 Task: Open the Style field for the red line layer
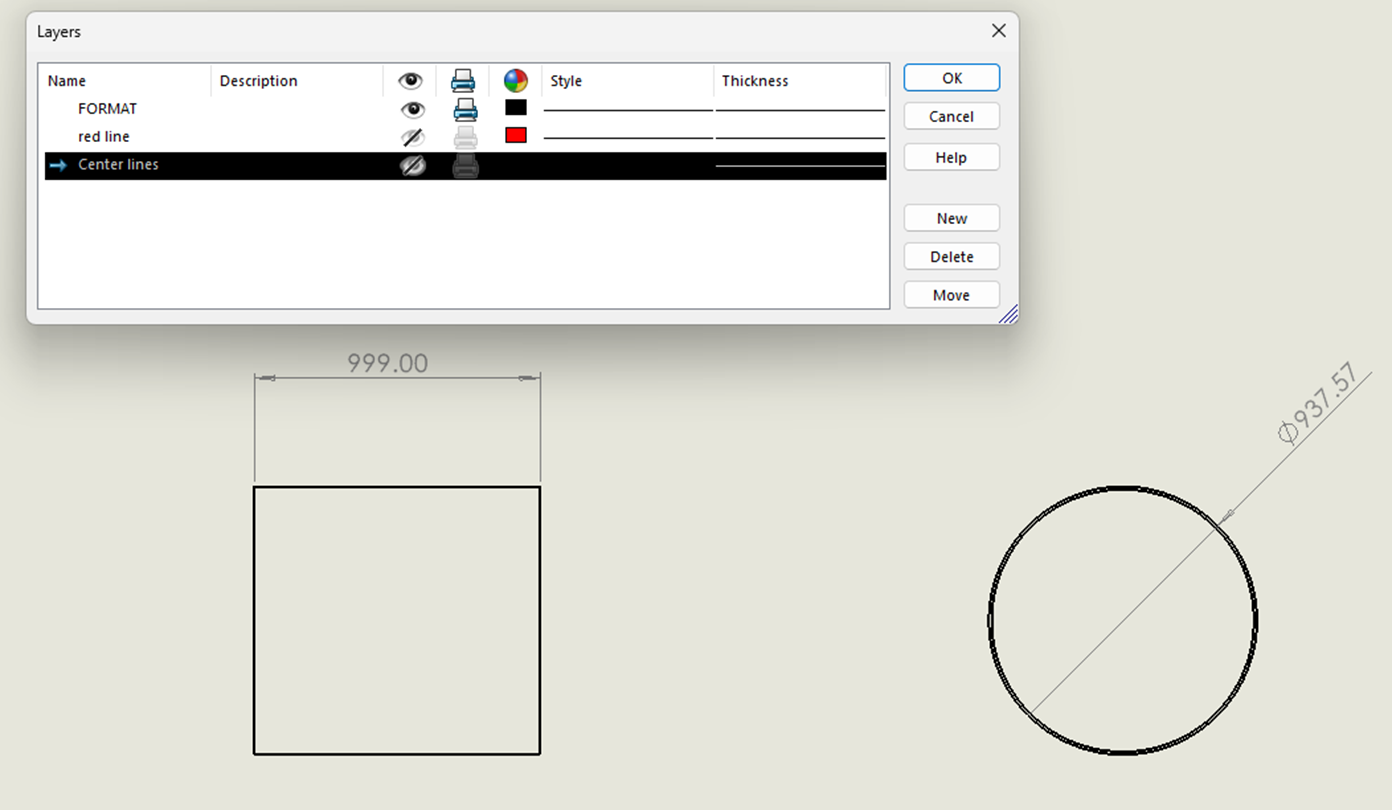click(625, 137)
